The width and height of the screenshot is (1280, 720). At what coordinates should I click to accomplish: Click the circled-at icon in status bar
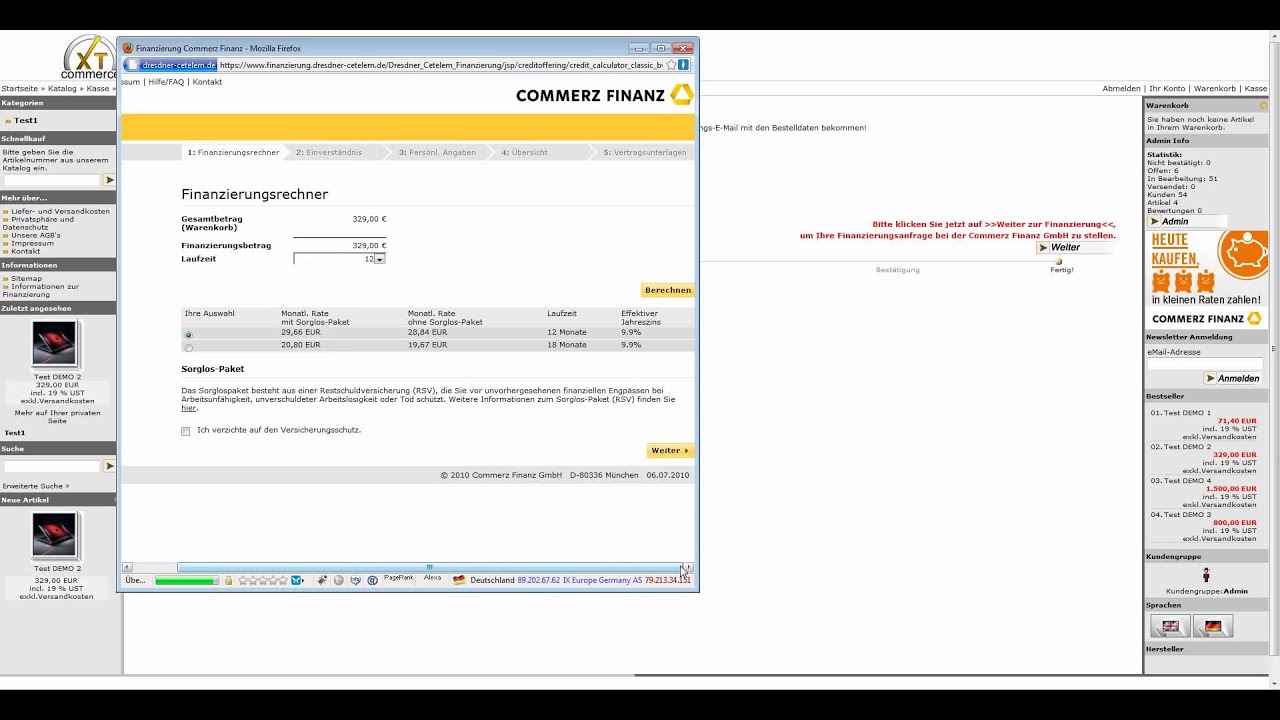(x=372, y=580)
